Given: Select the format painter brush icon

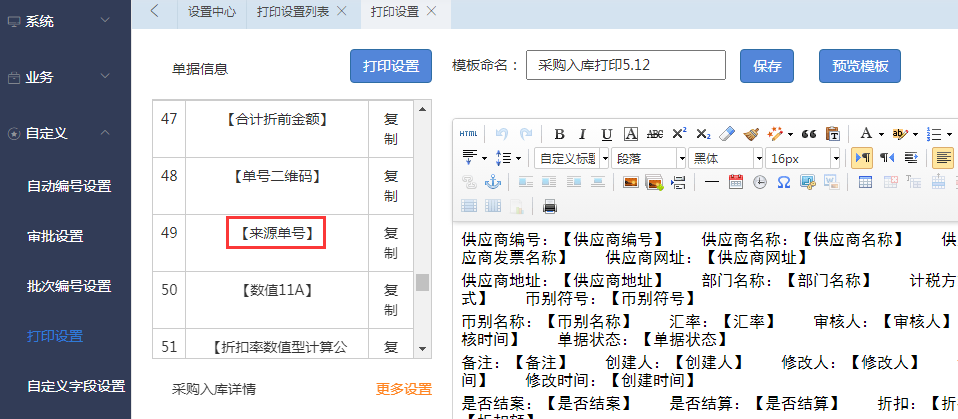Looking at the screenshot, I should pos(751,134).
